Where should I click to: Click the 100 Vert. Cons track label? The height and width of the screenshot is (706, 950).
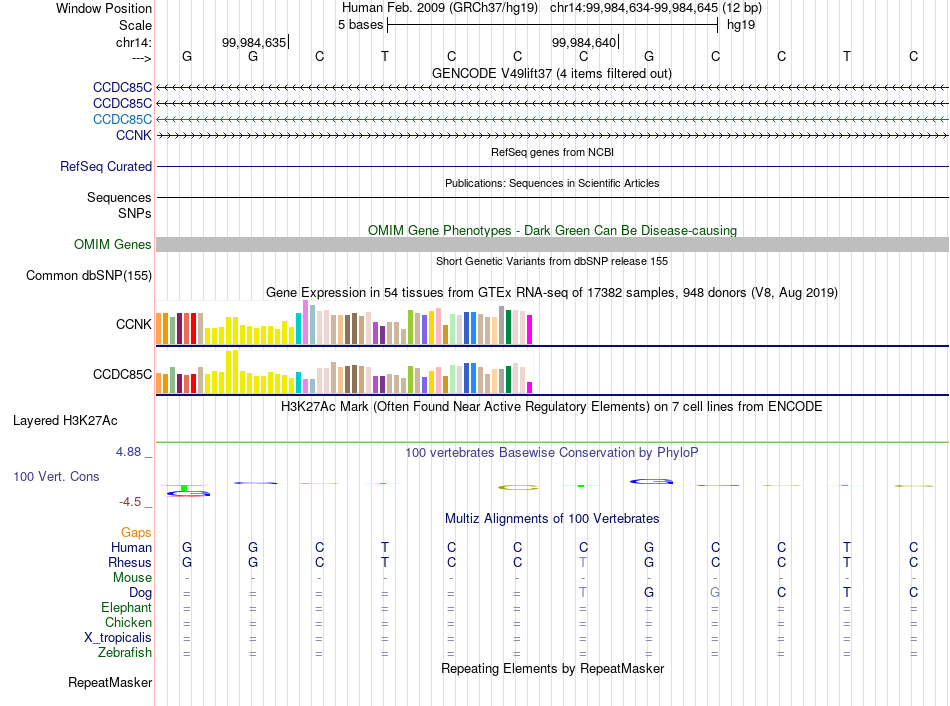click(56, 476)
